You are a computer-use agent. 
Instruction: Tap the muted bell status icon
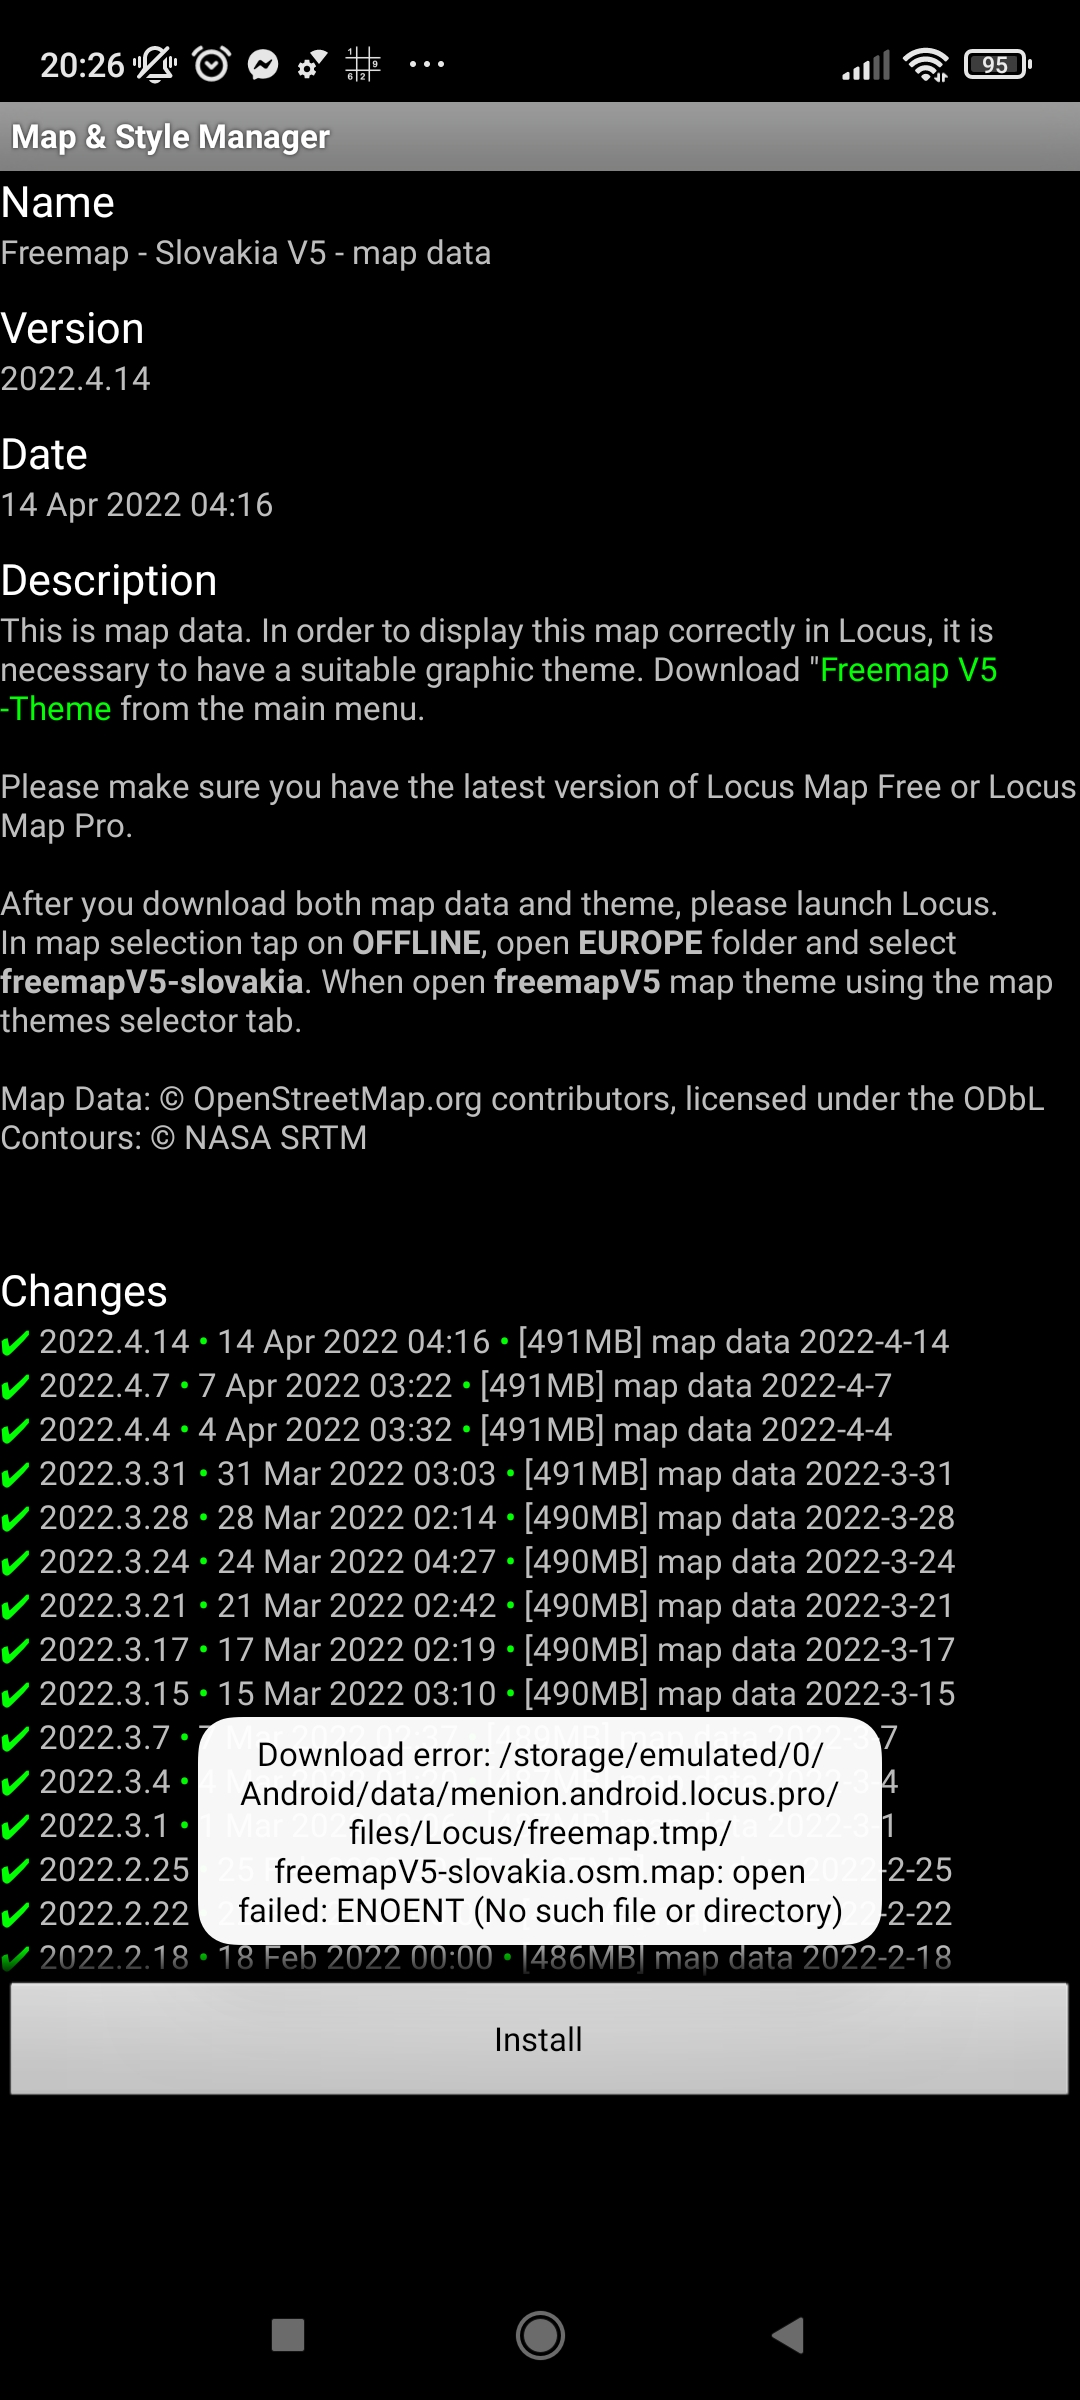click(155, 65)
